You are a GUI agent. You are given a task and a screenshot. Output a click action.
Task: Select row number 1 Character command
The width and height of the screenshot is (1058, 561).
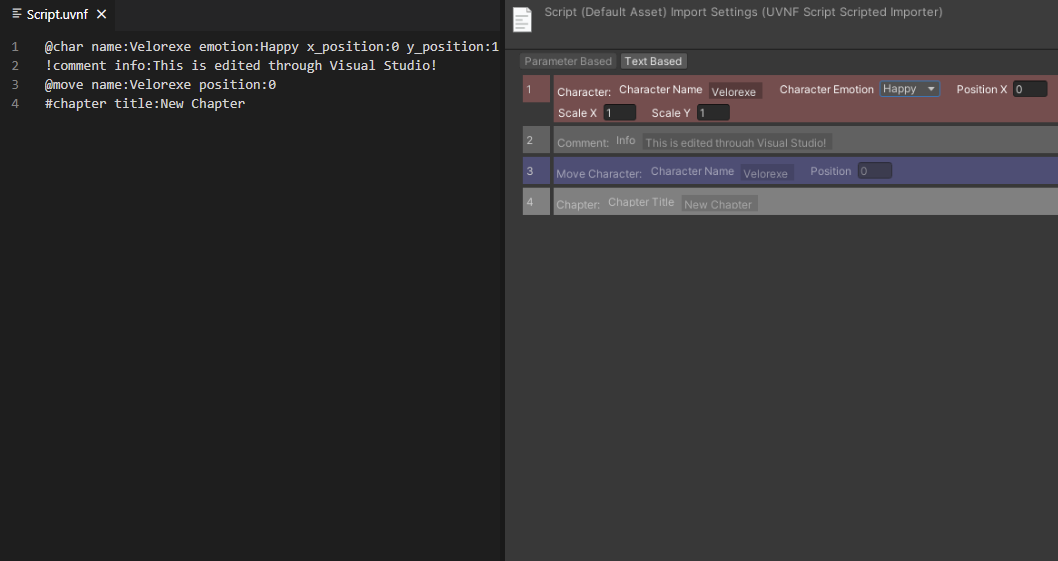pos(536,89)
